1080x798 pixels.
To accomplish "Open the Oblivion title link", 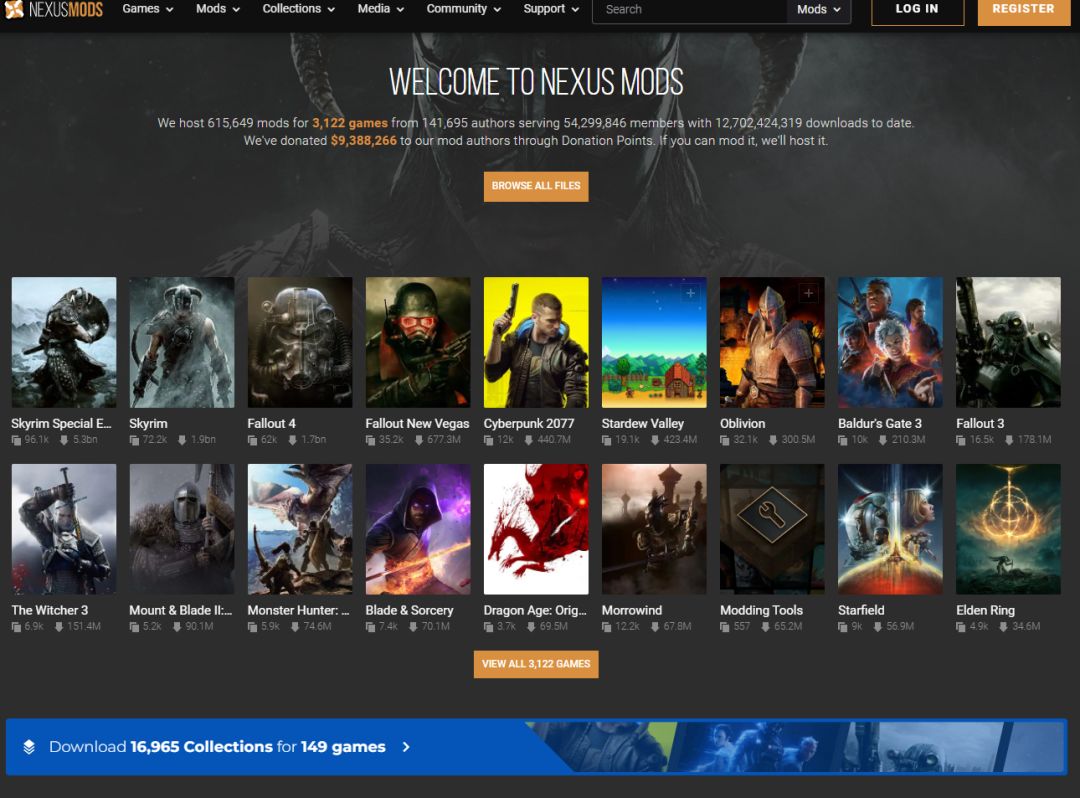I will 742,423.
